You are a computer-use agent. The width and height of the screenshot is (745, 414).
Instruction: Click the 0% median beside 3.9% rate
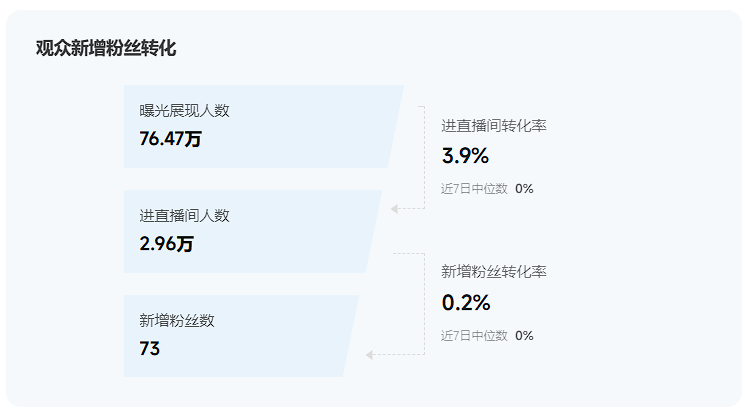(x=524, y=189)
